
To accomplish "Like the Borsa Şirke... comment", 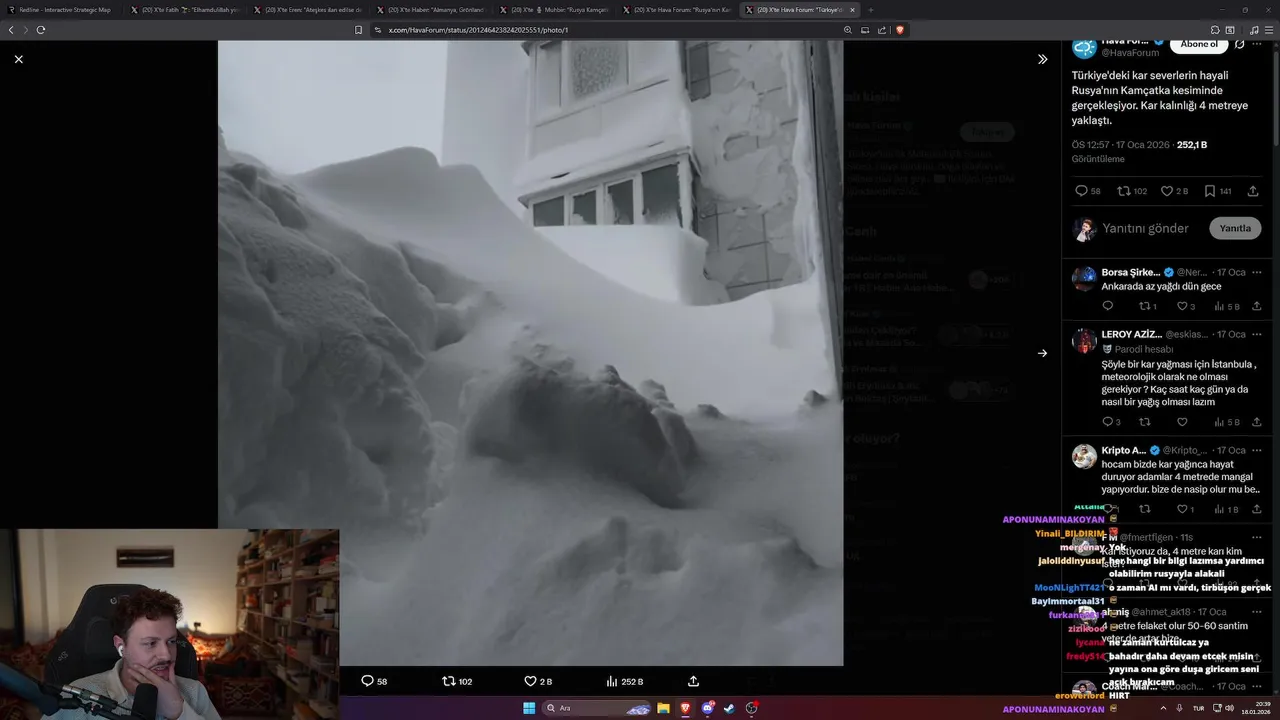I will point(1182,306).
